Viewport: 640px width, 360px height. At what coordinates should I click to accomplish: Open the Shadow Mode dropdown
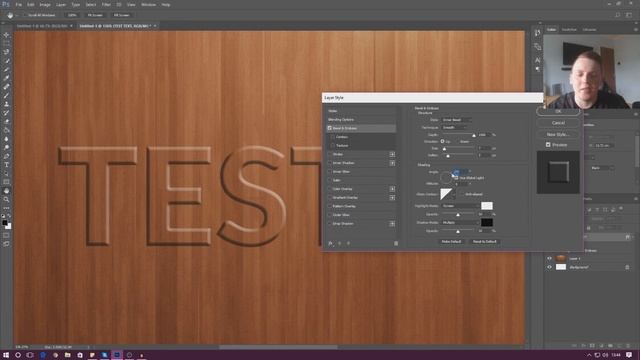click(460, 222)
